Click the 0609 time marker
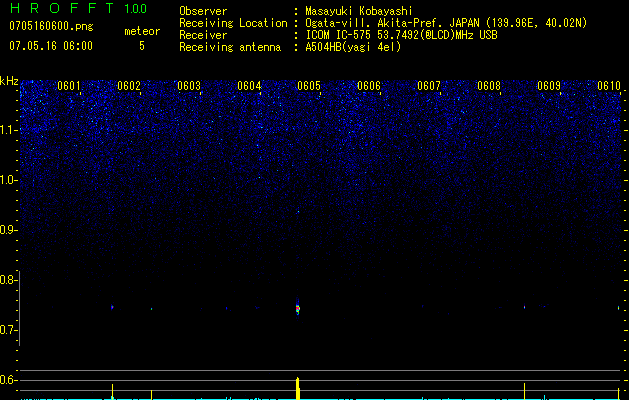The height and width of the screenshot is (400, 629). (x=549, y=86)
